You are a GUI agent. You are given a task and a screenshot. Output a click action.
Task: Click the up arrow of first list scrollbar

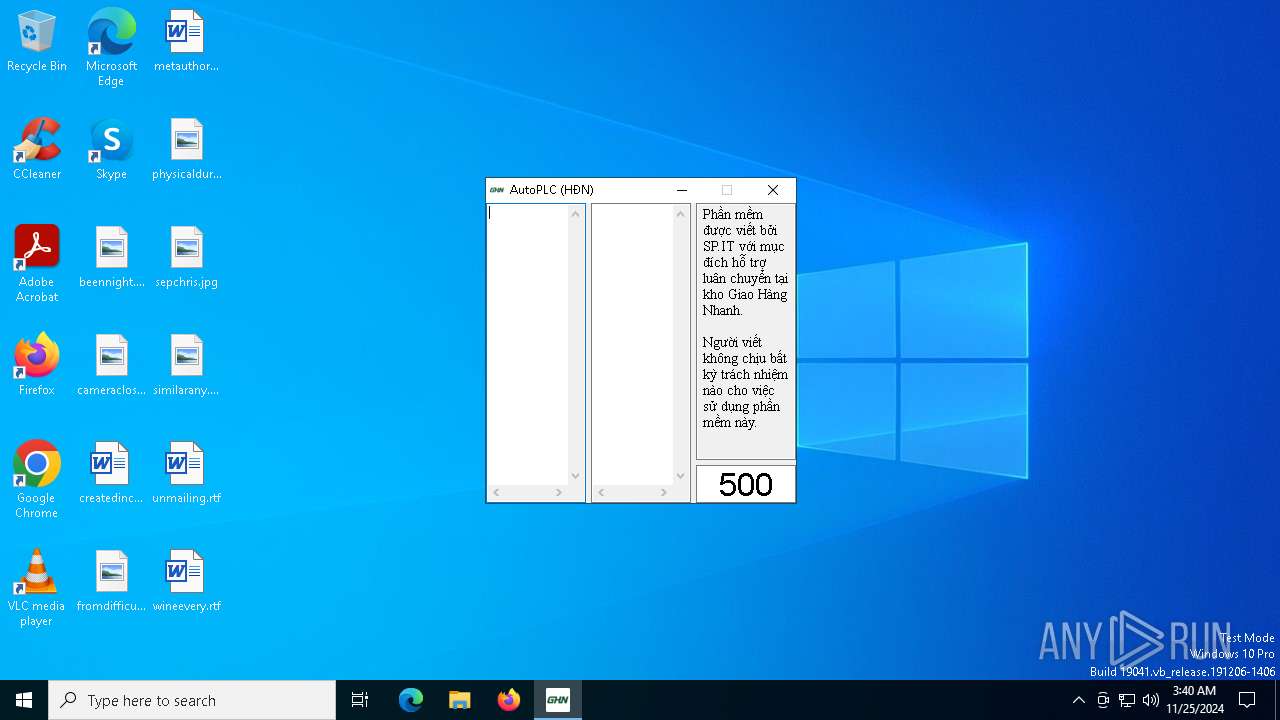[x=576, y=213]
